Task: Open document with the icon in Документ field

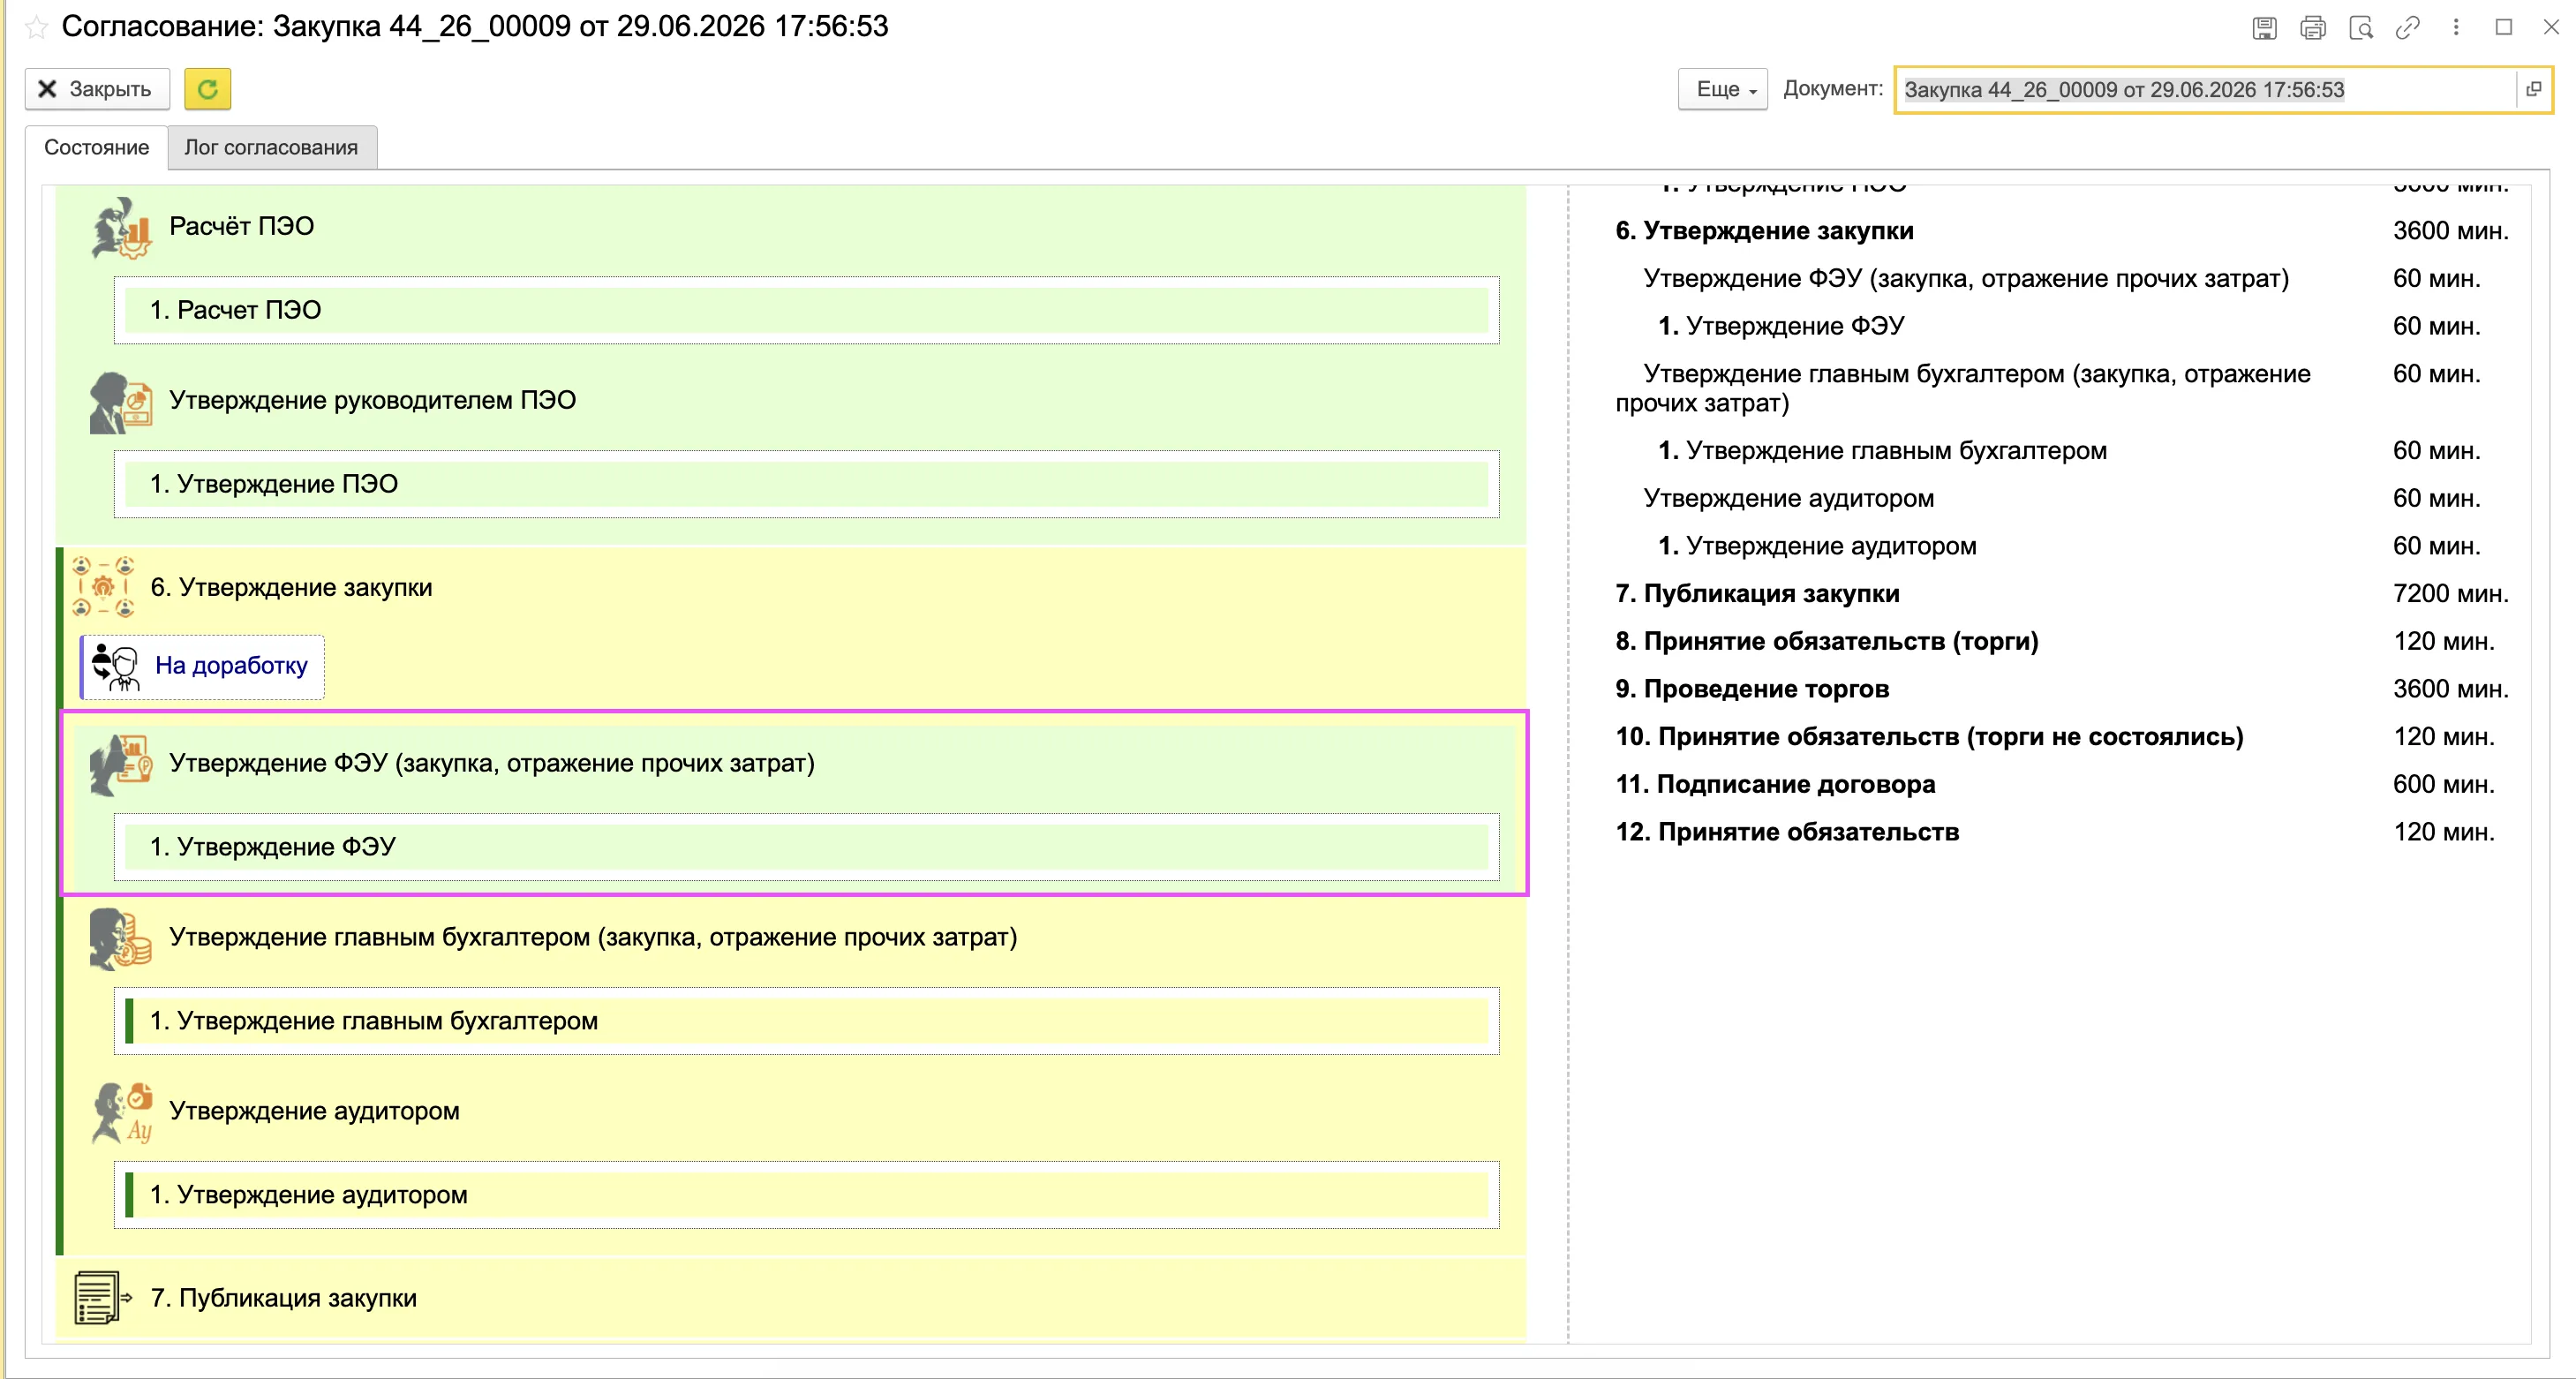Action: pyautogui.click(x=2533, y=89)
